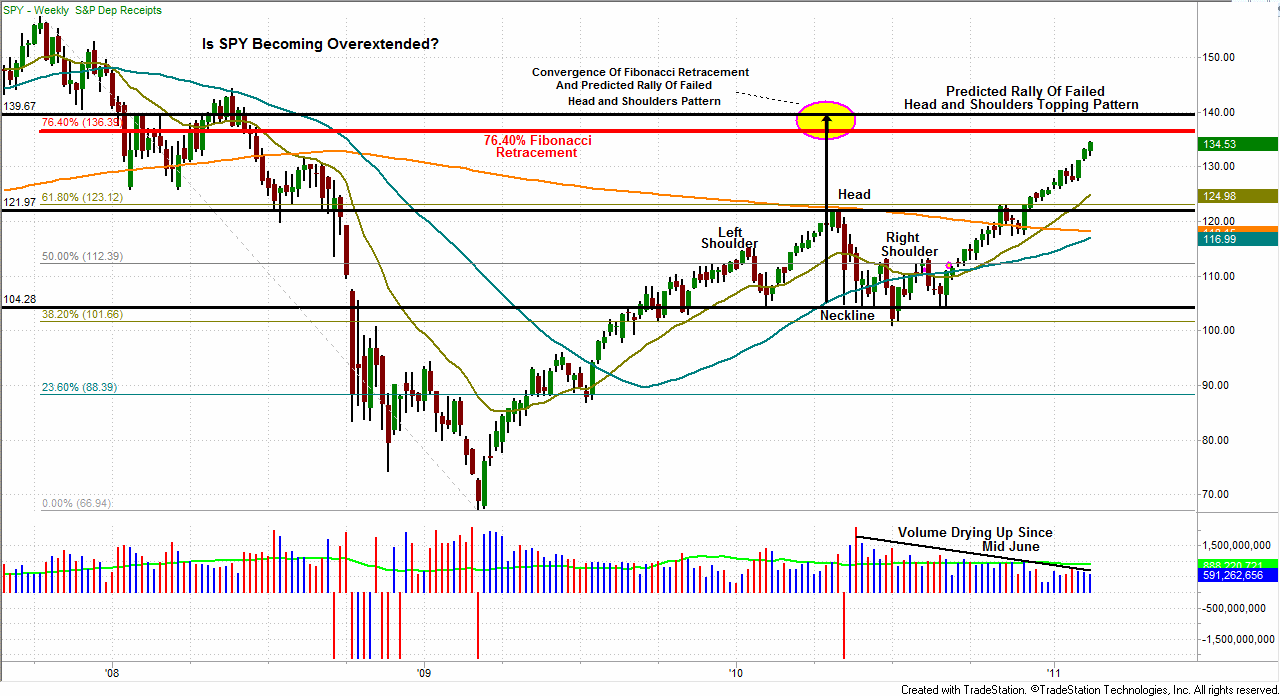Click the red "76.40% Fibonacci Retracement" label
The width and height of the screenshot is (1280, 696).
tap(537, 147)
